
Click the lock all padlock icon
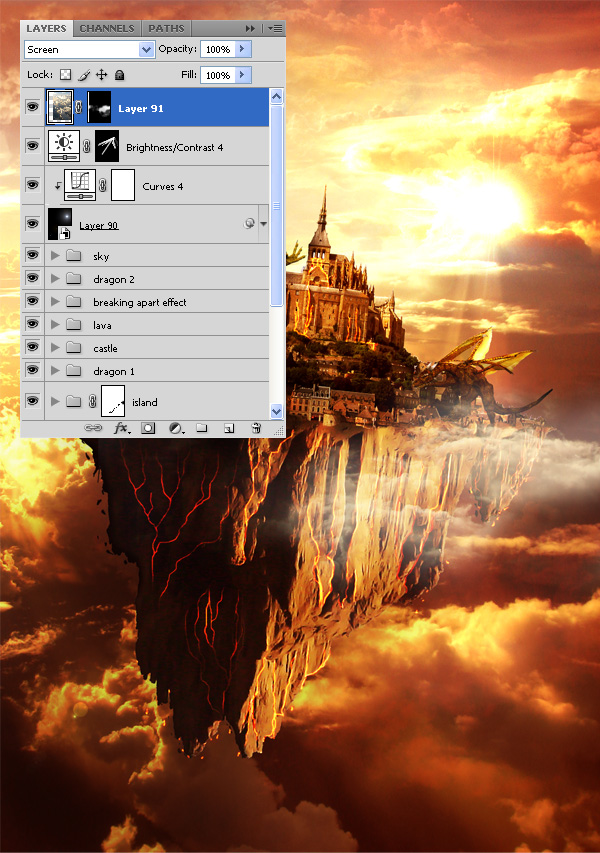pyautogui.click(x=120, y=75)
